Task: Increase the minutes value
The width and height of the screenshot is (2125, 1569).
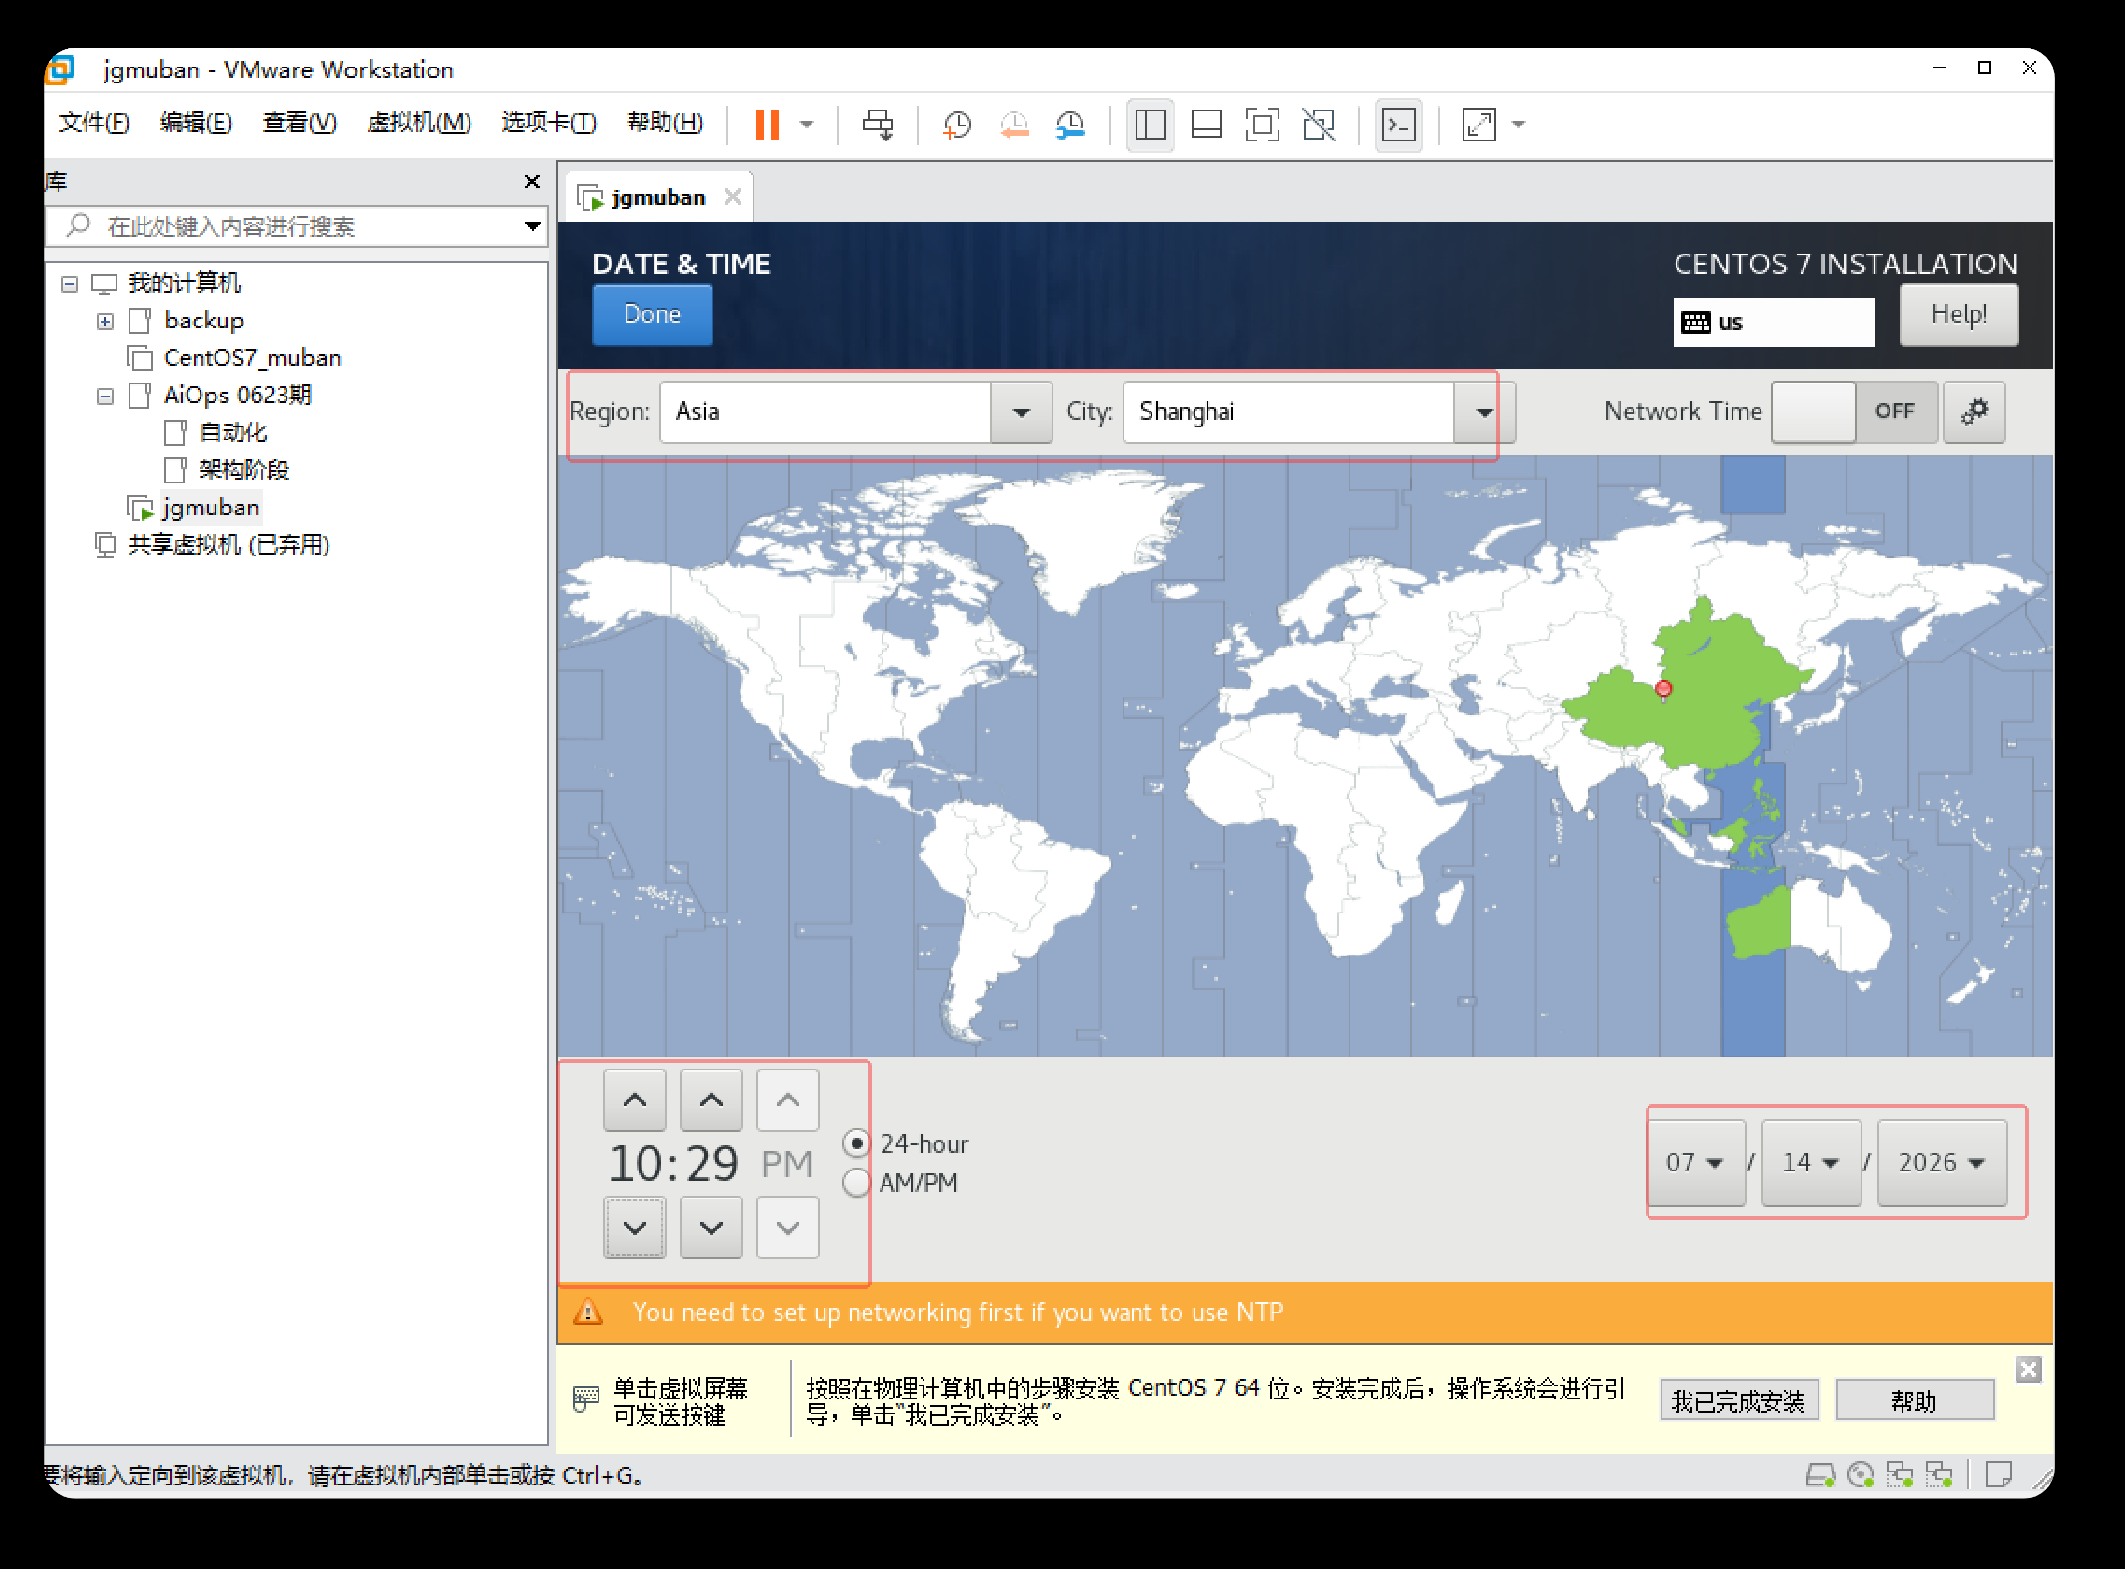Action: click(x=711, y=1101)
